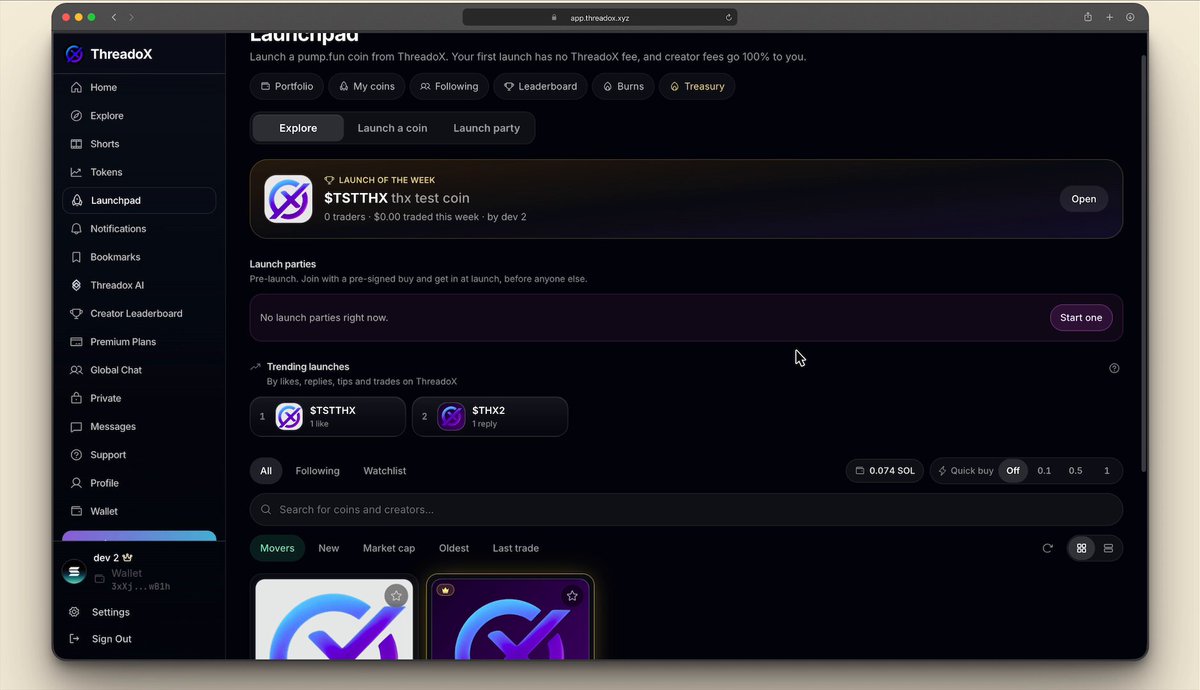
Task: Open Messages in the sidebar
Action: click(139, 426)
